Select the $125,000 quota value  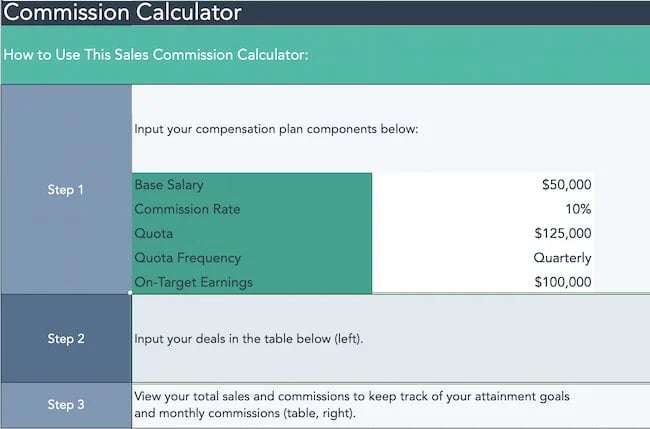(563, 233)
